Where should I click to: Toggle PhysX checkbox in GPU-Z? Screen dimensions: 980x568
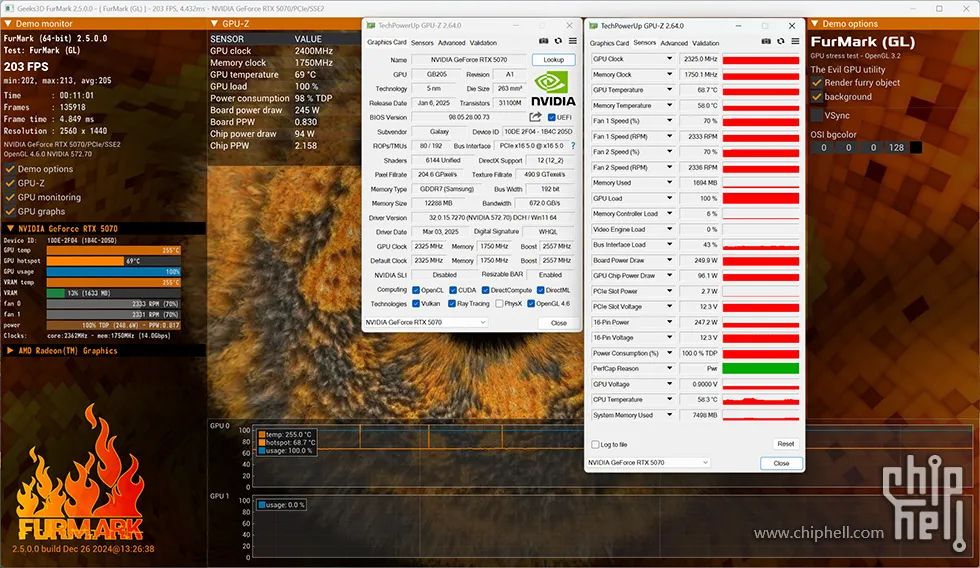tap(499, 304)
